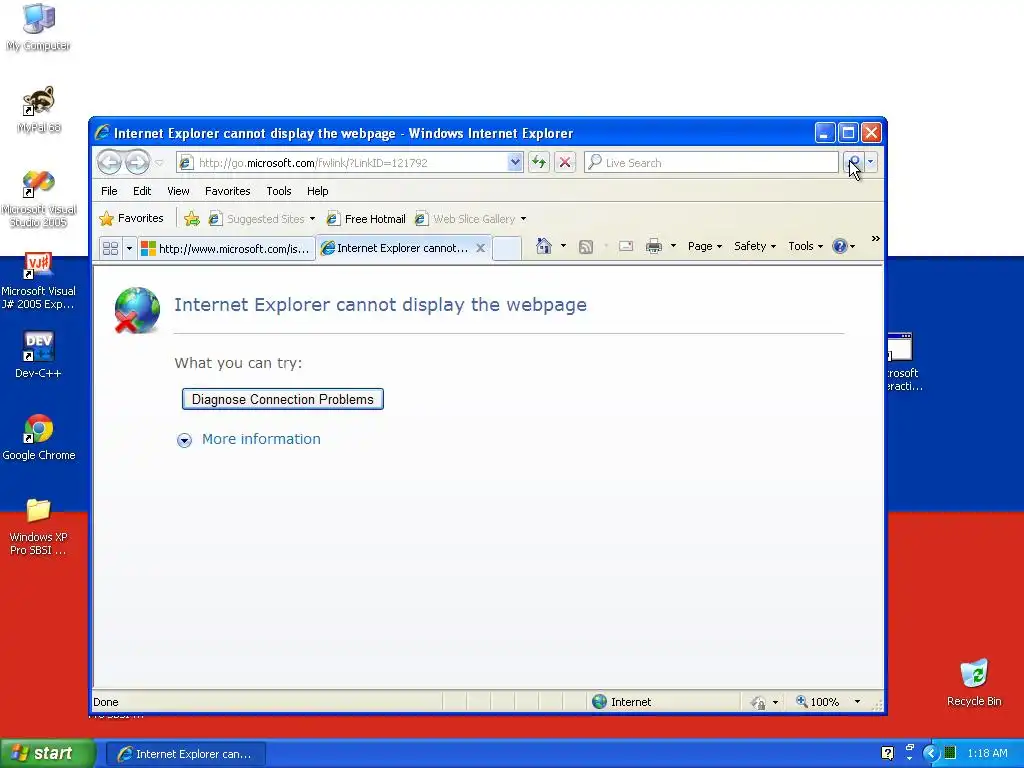Open the Protected Mode status icon
The width and height of the screenshot is (1024, 768).
click(758, 702)
